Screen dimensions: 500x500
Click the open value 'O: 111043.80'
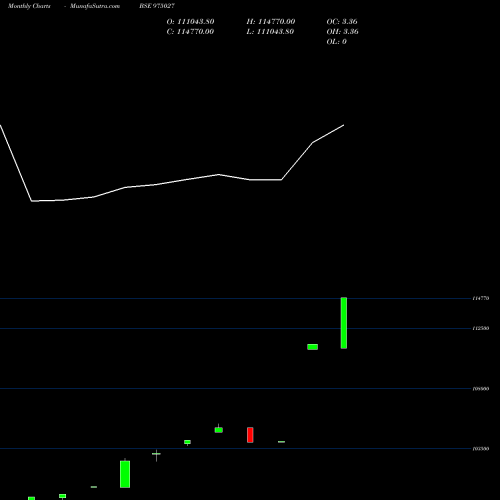pos(190,22)
